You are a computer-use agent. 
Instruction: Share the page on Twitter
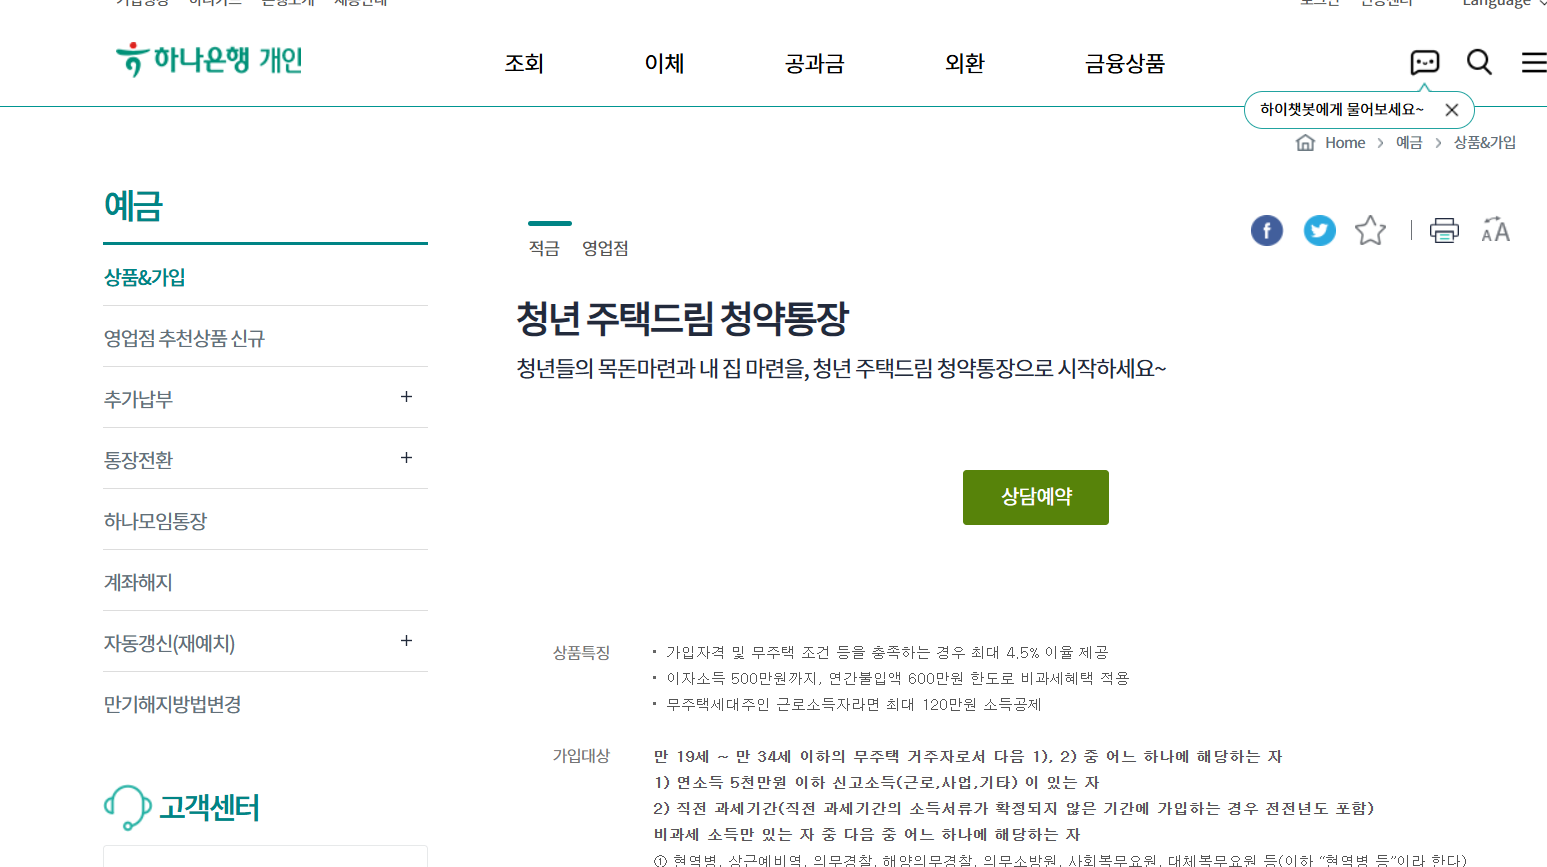(x=1319, y=230)
